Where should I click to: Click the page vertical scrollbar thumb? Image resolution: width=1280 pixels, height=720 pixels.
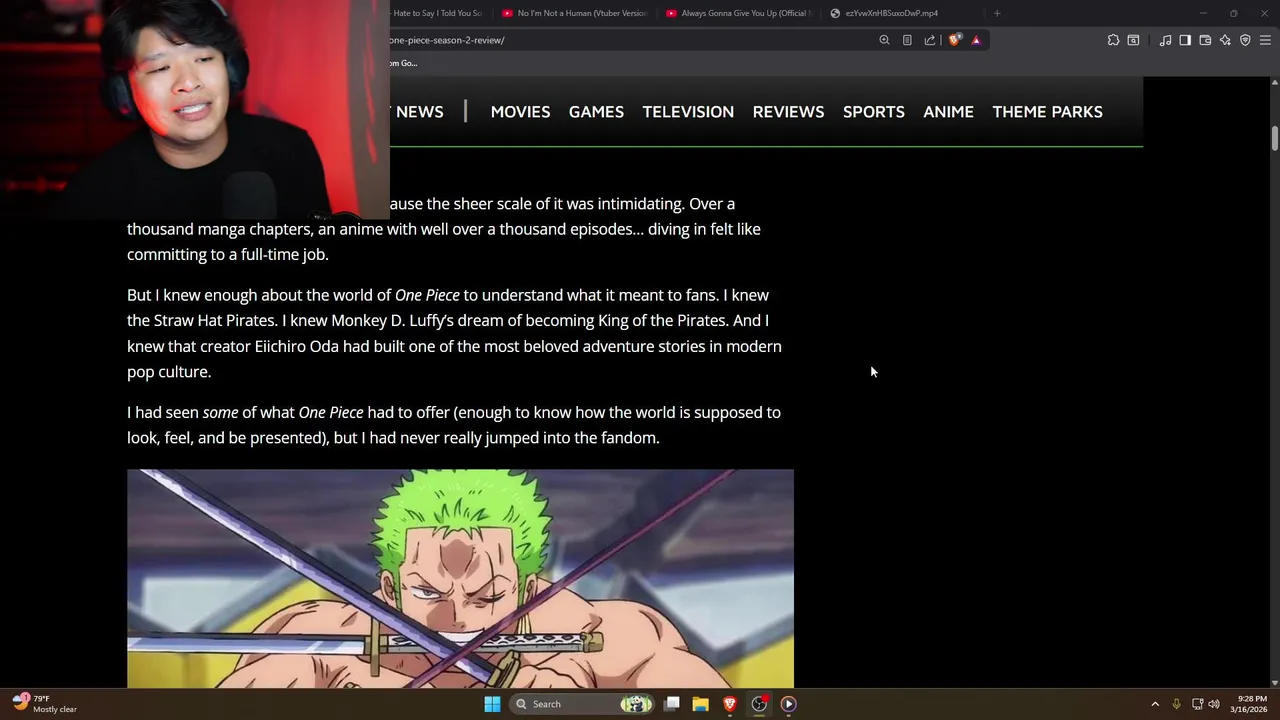[x=1275, y=138]
